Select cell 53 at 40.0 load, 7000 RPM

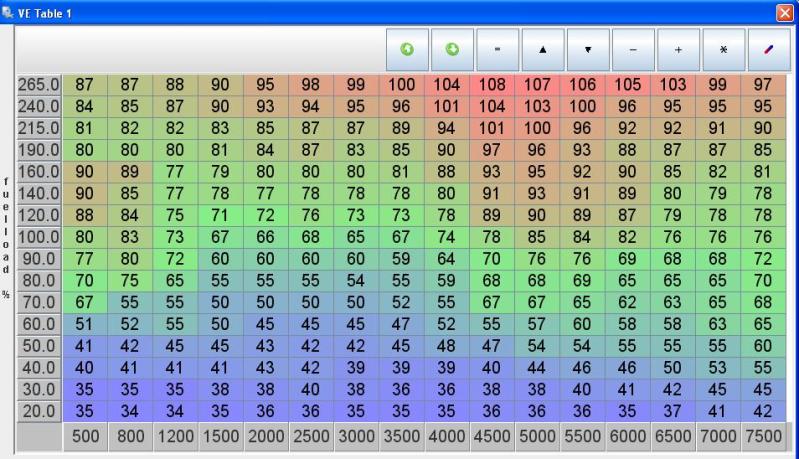pos(718,368)
